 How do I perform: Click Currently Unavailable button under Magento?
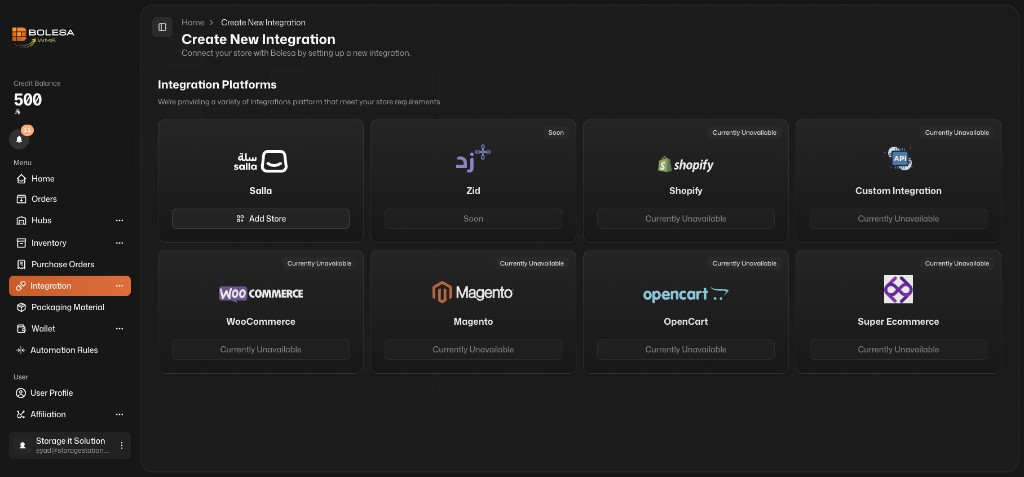[473, 350]
